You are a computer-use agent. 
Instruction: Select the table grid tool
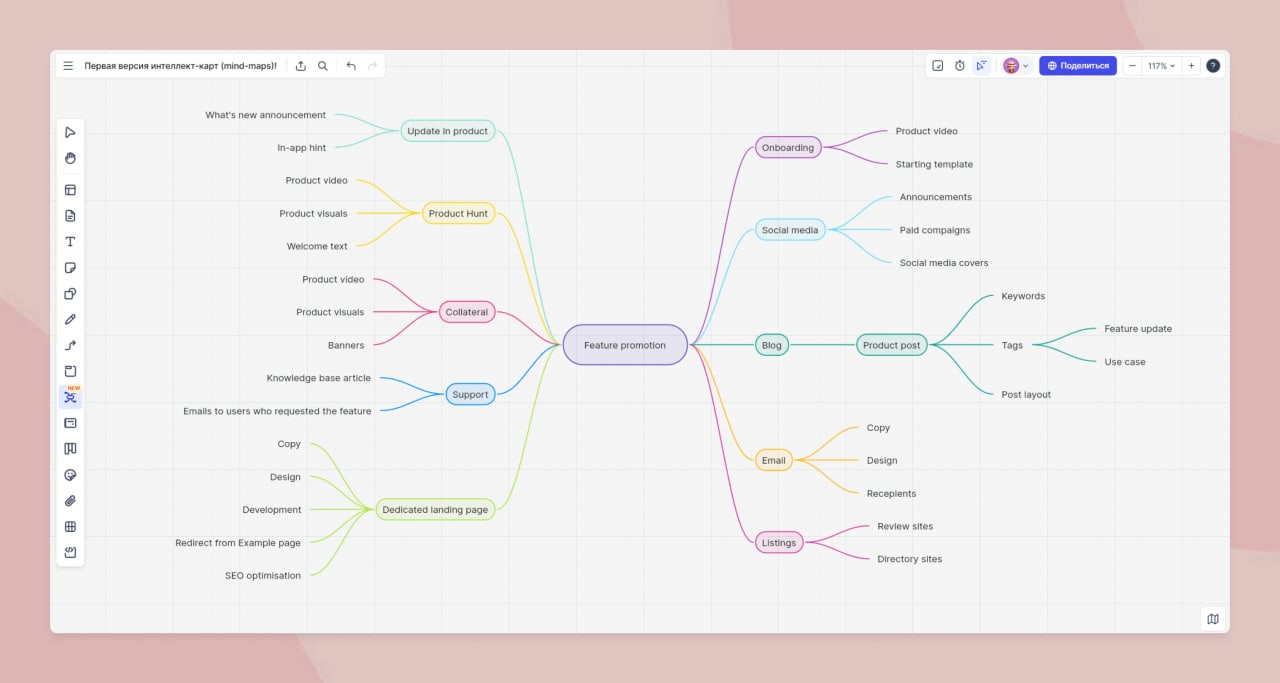click(70, 527)
